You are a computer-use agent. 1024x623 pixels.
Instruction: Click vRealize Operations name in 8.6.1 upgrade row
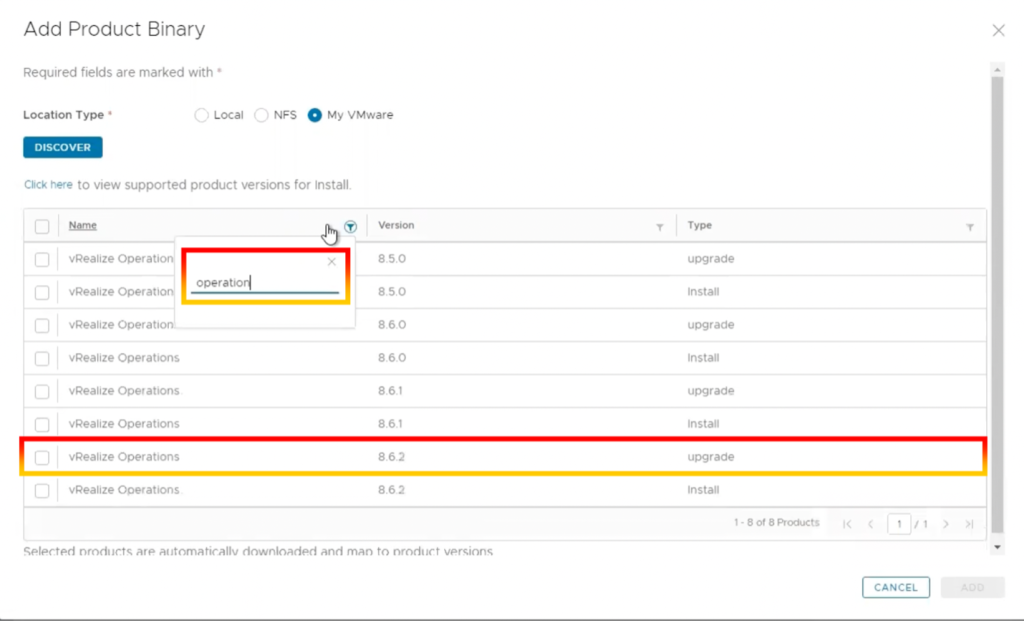pos(124,391)
